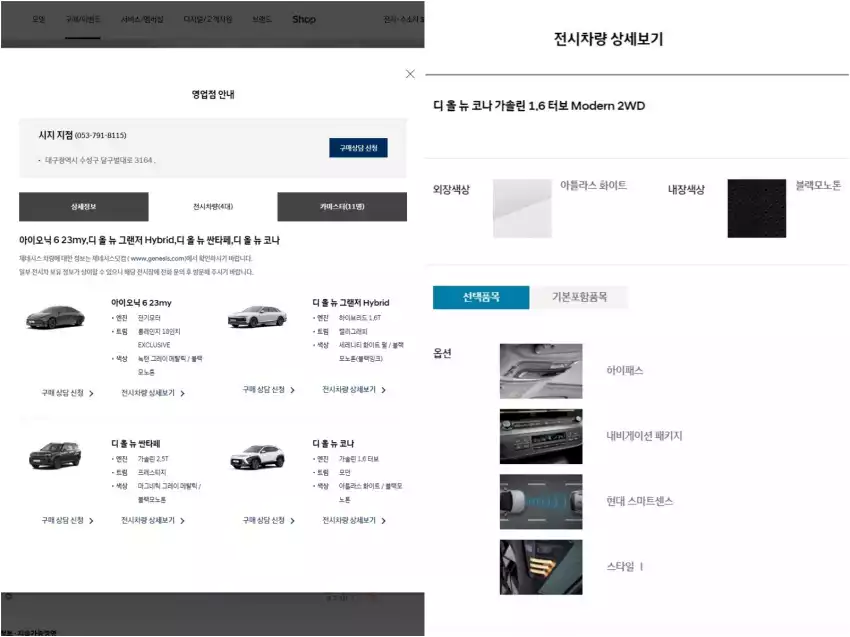The height and width of the screenshot is (637, 850).
Task: Select the 기본포함품목 tab
Action: point(579,297)
